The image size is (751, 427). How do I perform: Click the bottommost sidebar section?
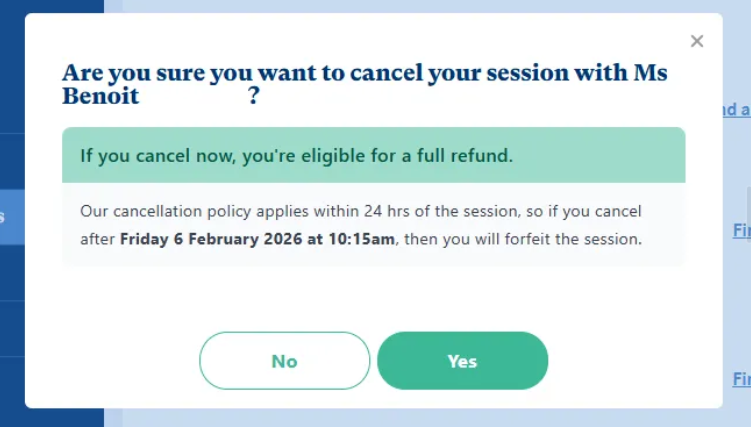tap(11, 390)
